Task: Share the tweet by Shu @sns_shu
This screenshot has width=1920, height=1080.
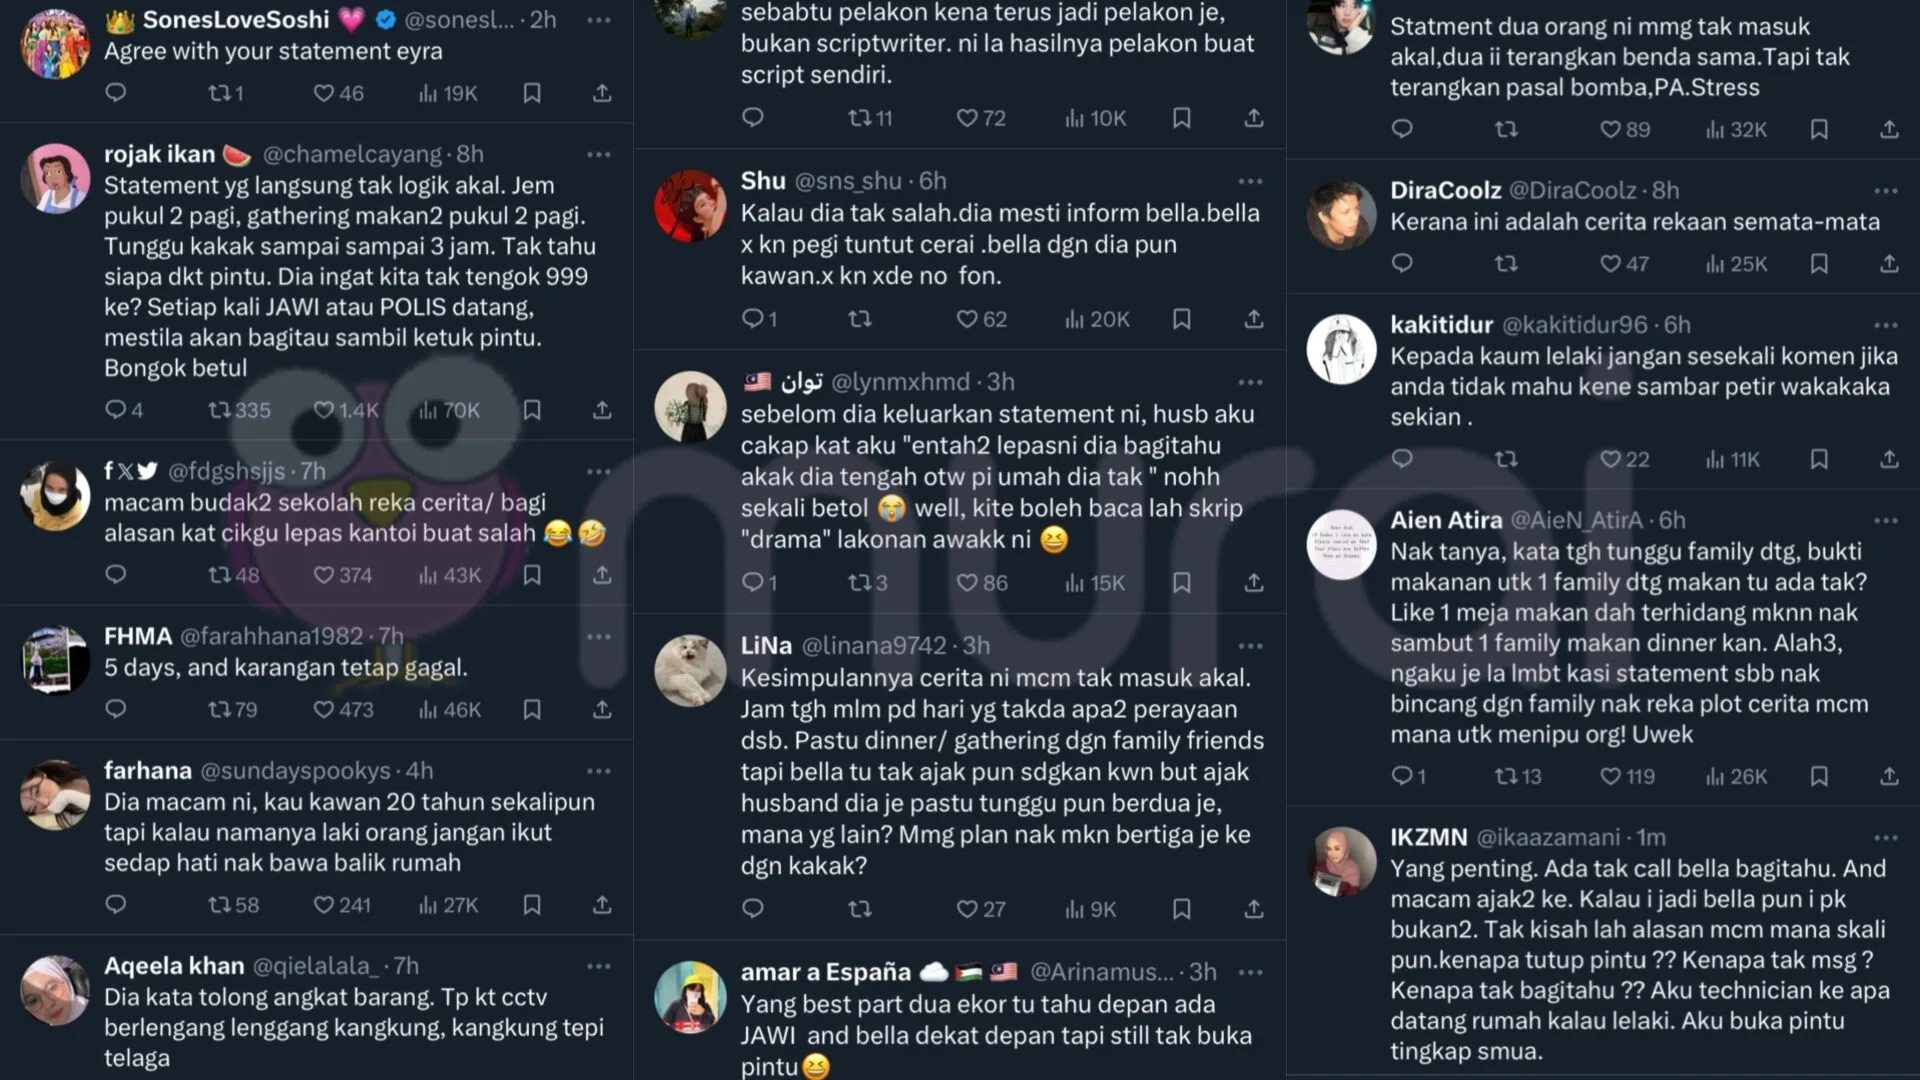Action: point(1253,320)
